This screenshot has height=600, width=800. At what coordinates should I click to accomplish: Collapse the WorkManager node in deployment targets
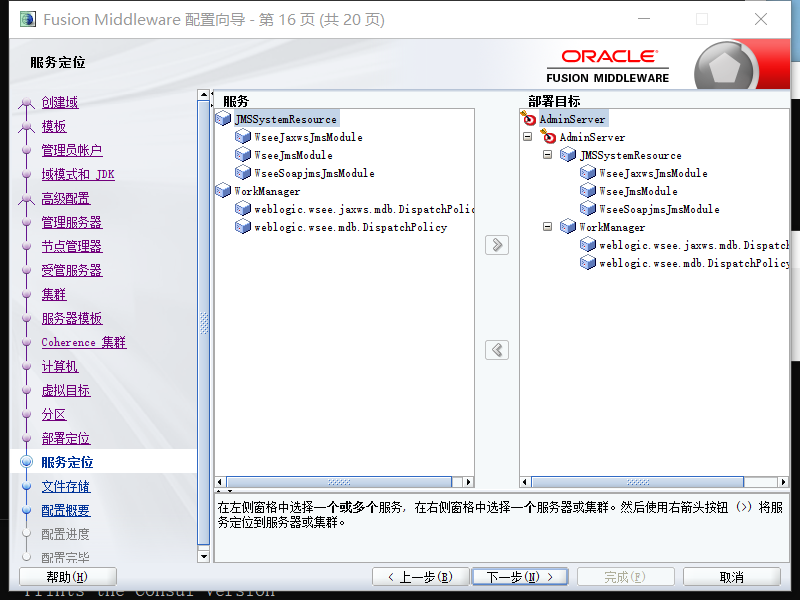point(547,226)
